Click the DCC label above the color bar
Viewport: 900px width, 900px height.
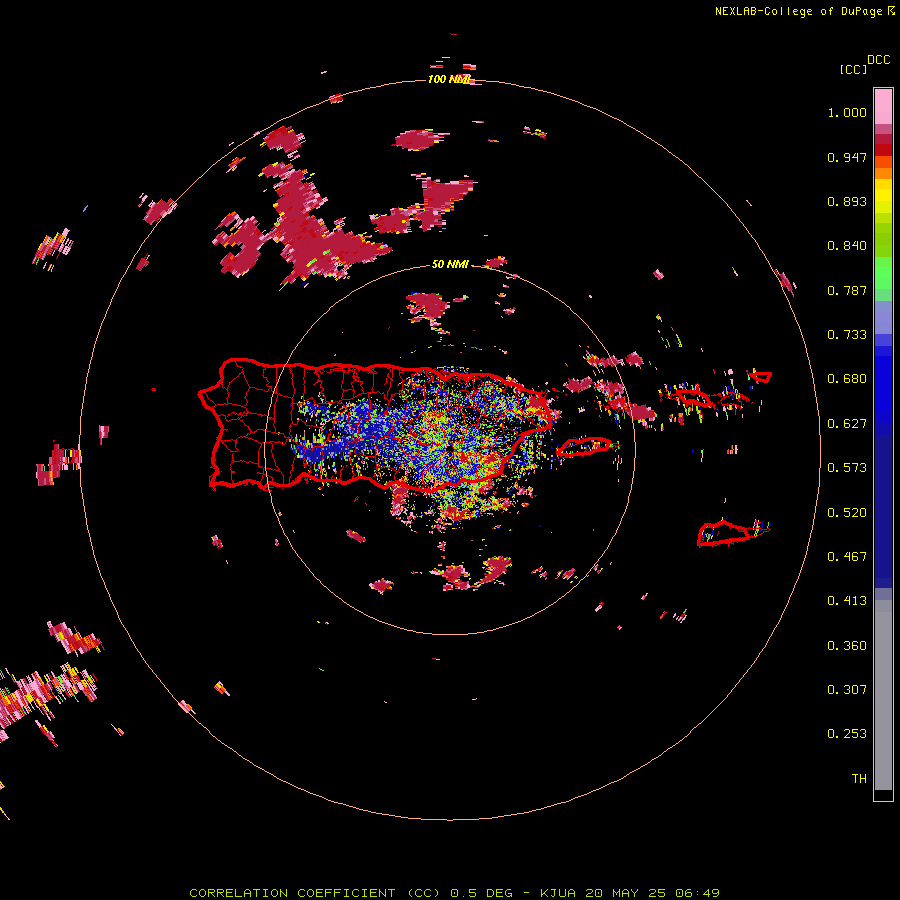(878, 60)
